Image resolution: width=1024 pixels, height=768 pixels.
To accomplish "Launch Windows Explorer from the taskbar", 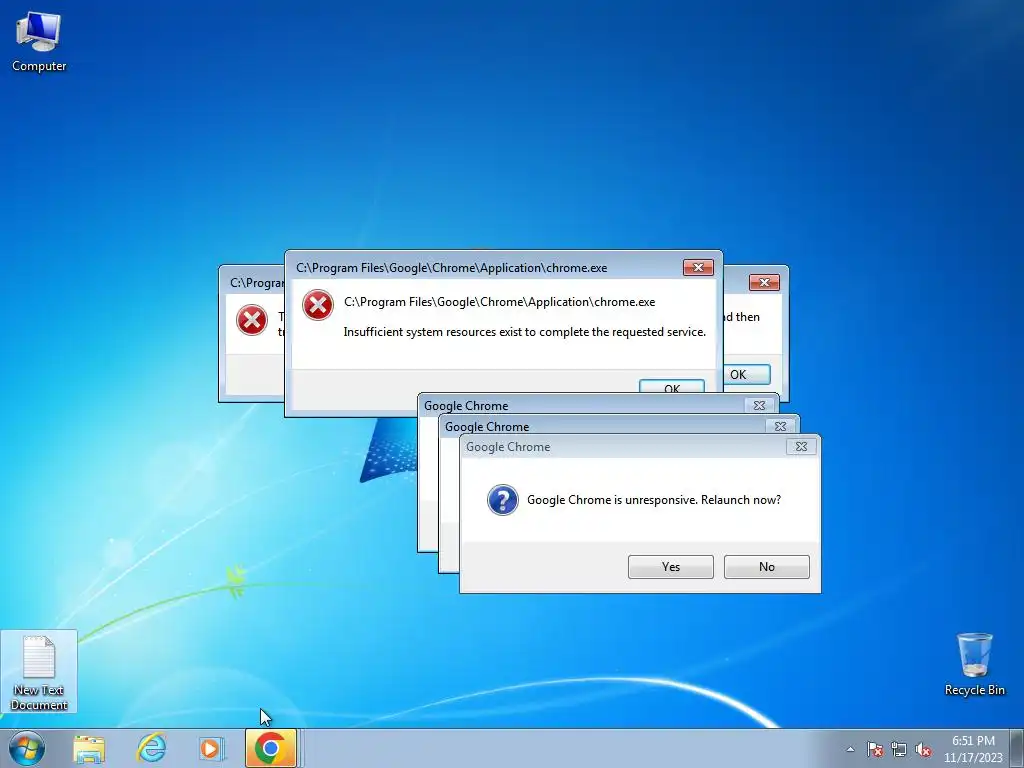I will 89,749.
